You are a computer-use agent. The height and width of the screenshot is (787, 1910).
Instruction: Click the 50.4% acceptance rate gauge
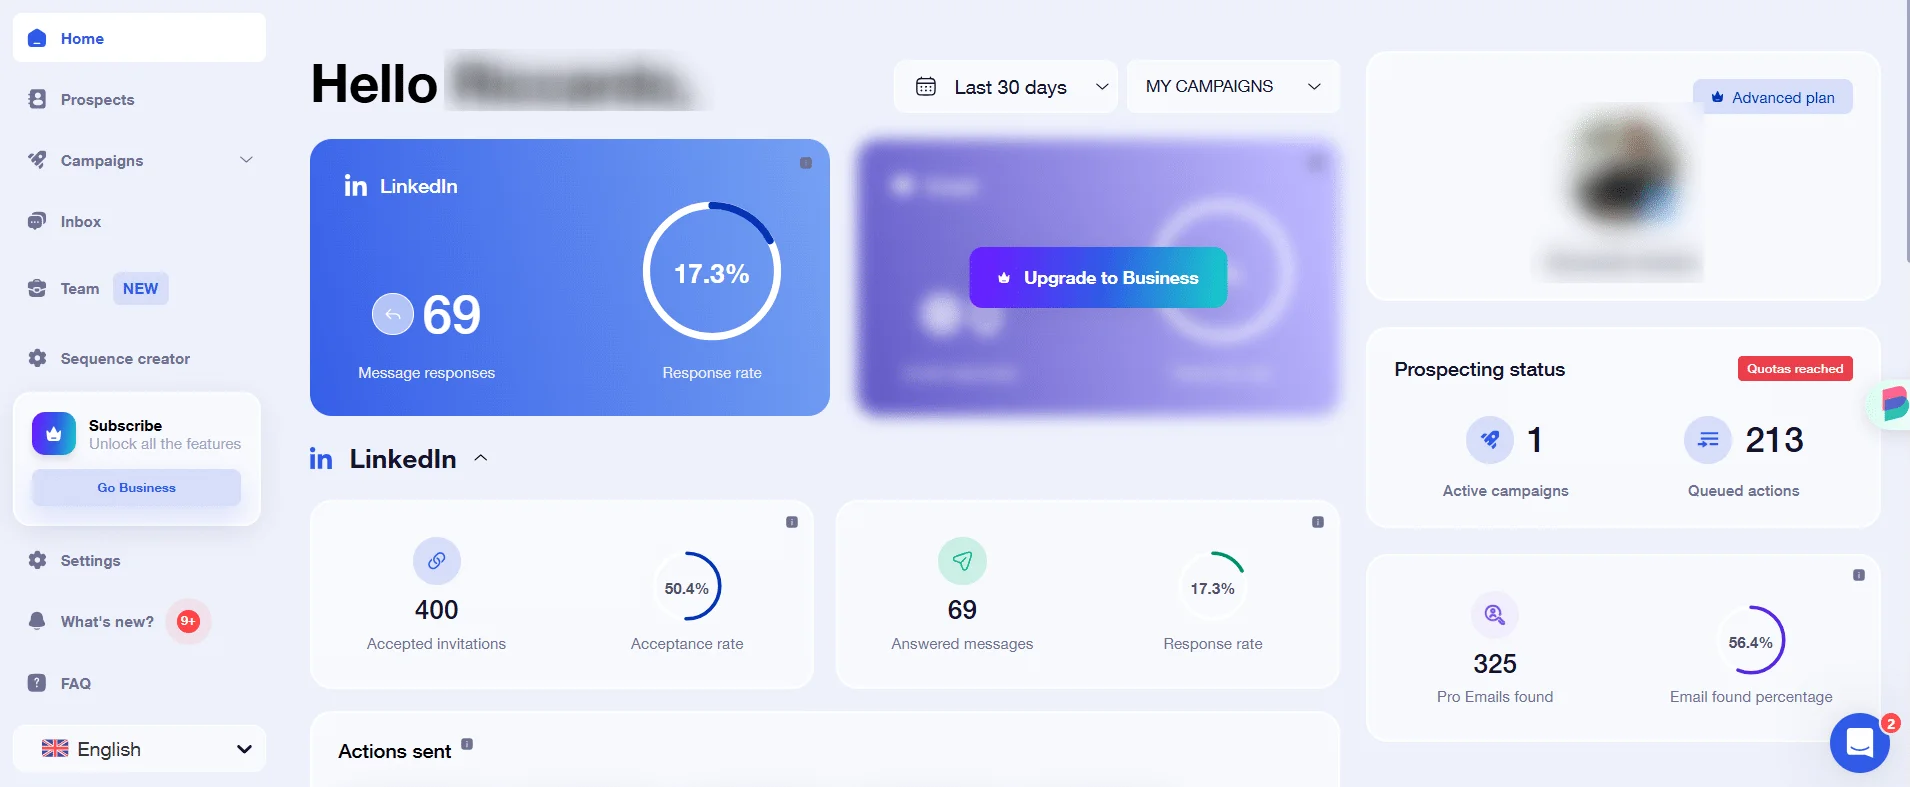[687, 588]
